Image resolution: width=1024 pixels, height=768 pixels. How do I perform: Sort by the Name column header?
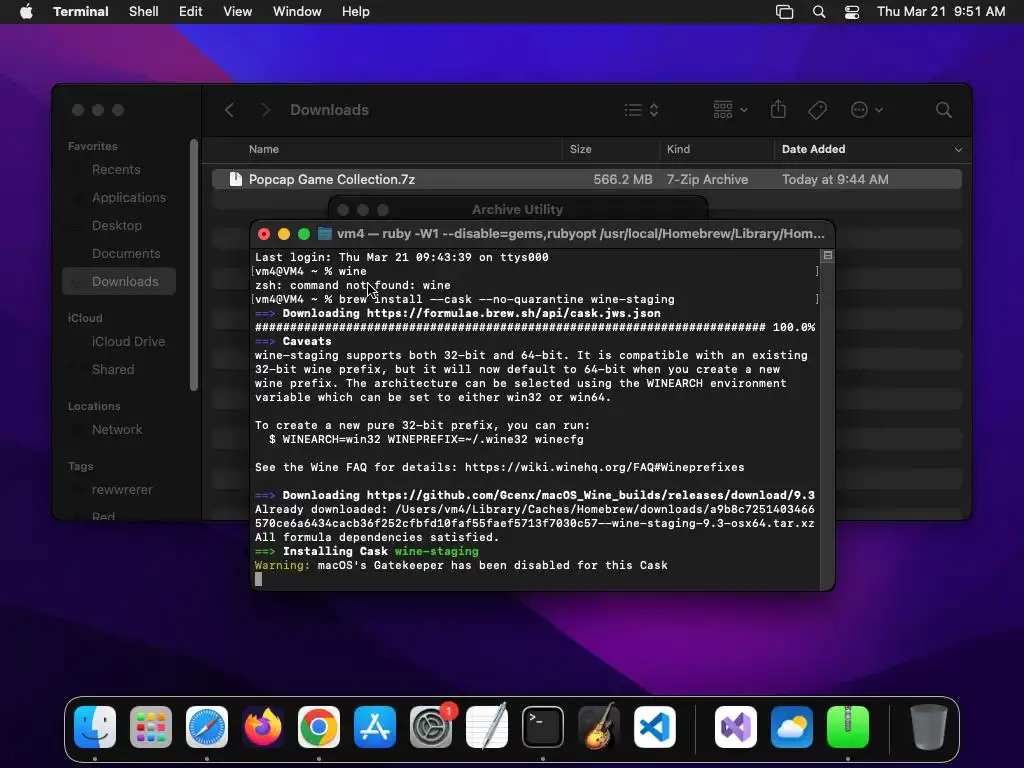pos(264,150)
